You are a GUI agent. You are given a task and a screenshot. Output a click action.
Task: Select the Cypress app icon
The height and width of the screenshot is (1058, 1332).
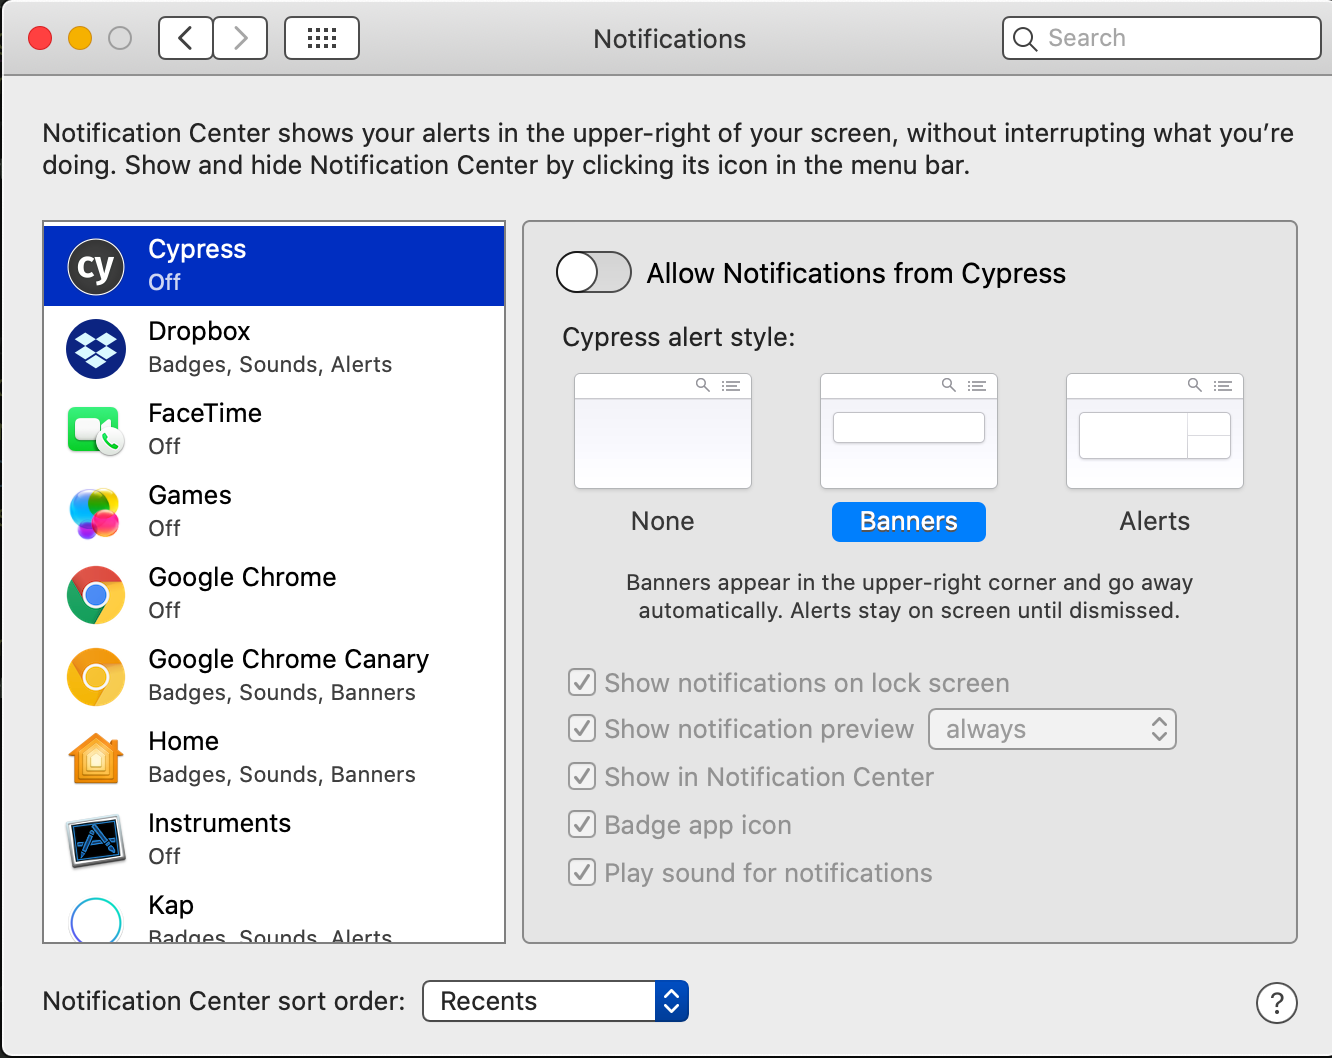(x=96, y=267)
